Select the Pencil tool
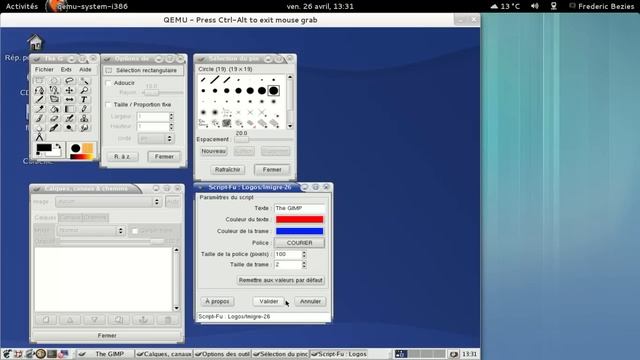The height and width of the screenshot is (360, 640). (x=84, y=109)
